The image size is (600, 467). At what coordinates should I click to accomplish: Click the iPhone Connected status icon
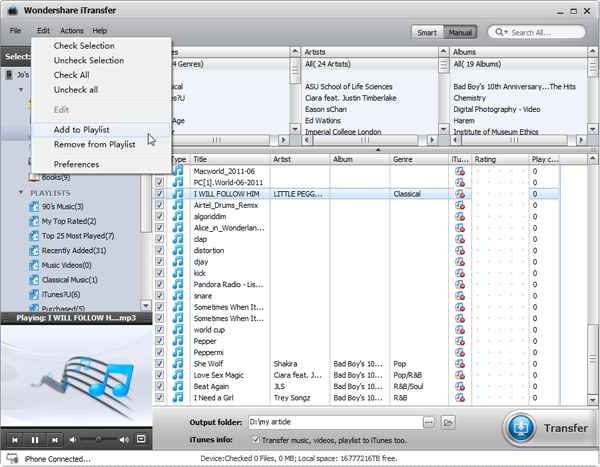pyautogui.click(x=12, y=458)
